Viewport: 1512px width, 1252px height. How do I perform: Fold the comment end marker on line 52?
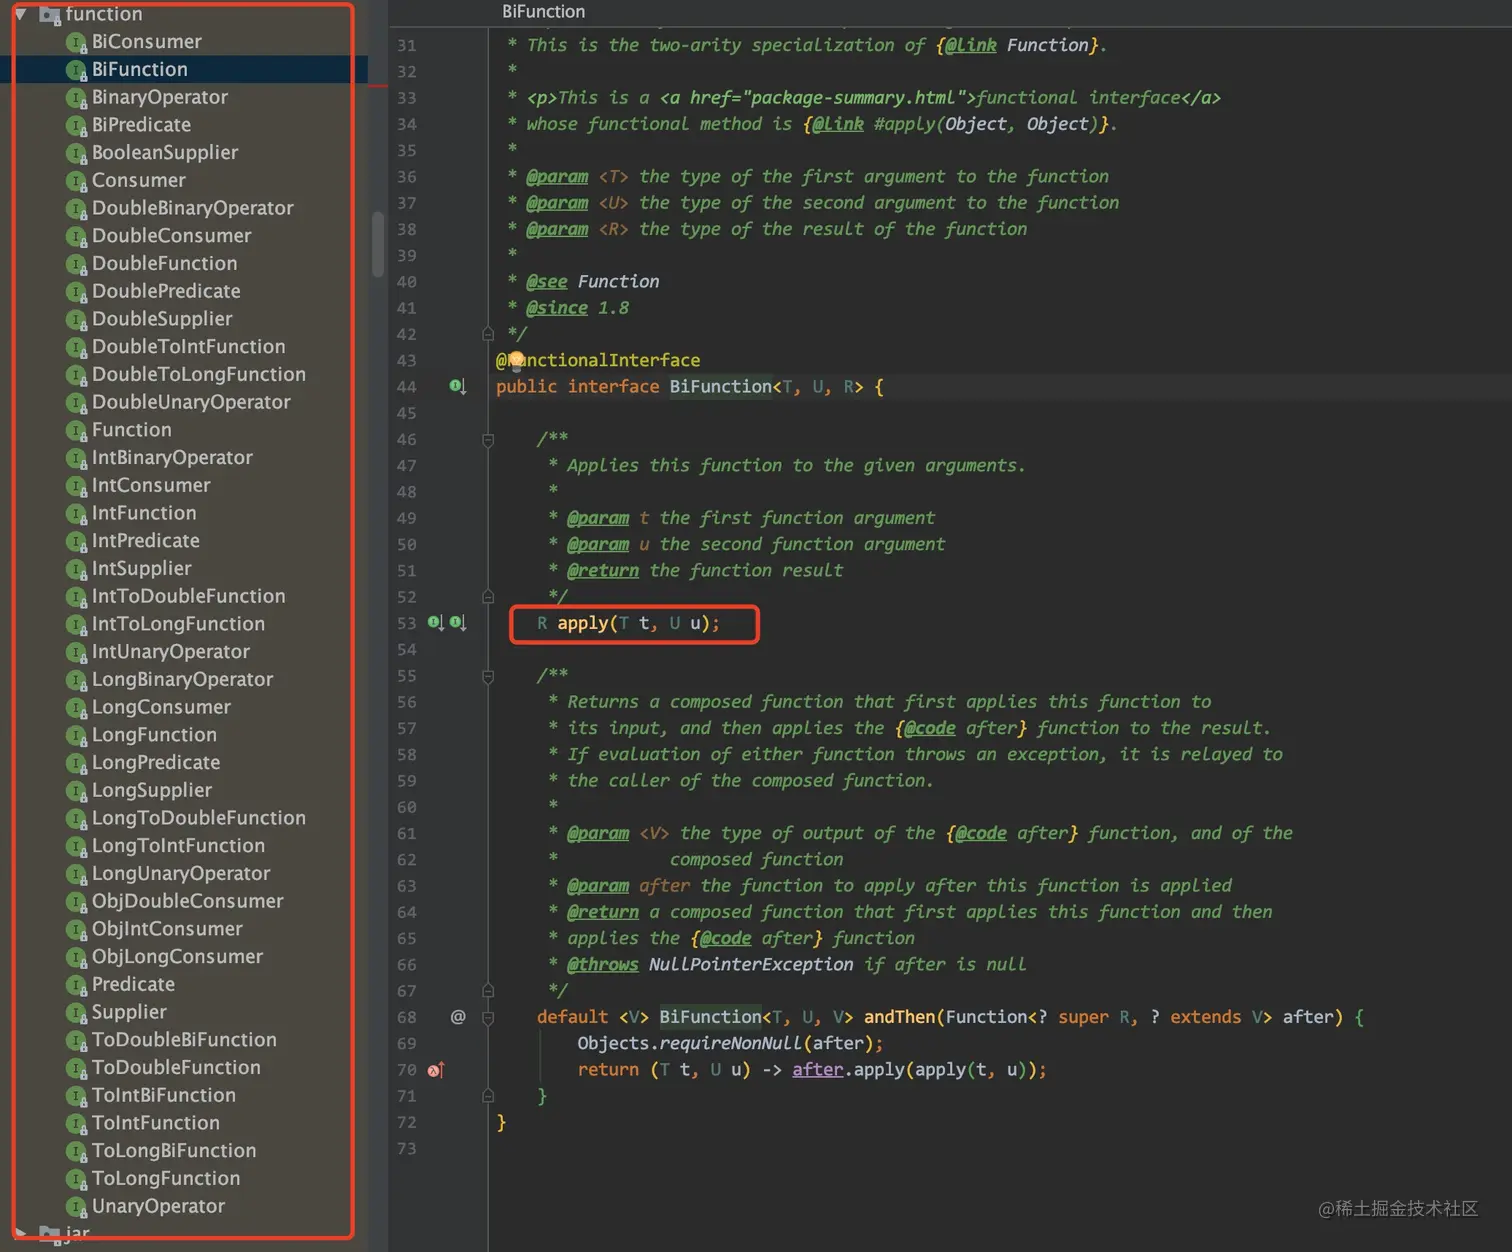coord(488,597)
